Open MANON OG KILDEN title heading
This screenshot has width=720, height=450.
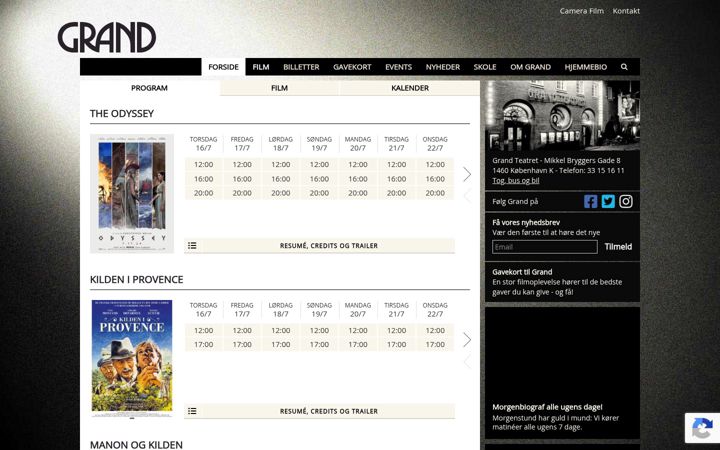pyautogui.click(x=136, y=444)
